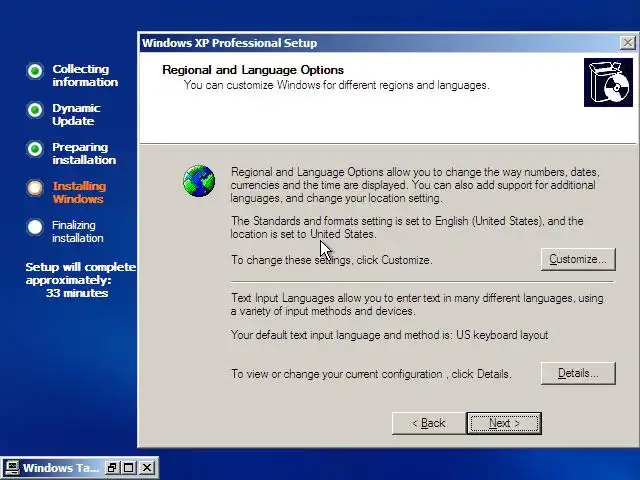
Task: Click the green Collecting information step indicator
Action: pyautogui.click(x=35, y=71)
